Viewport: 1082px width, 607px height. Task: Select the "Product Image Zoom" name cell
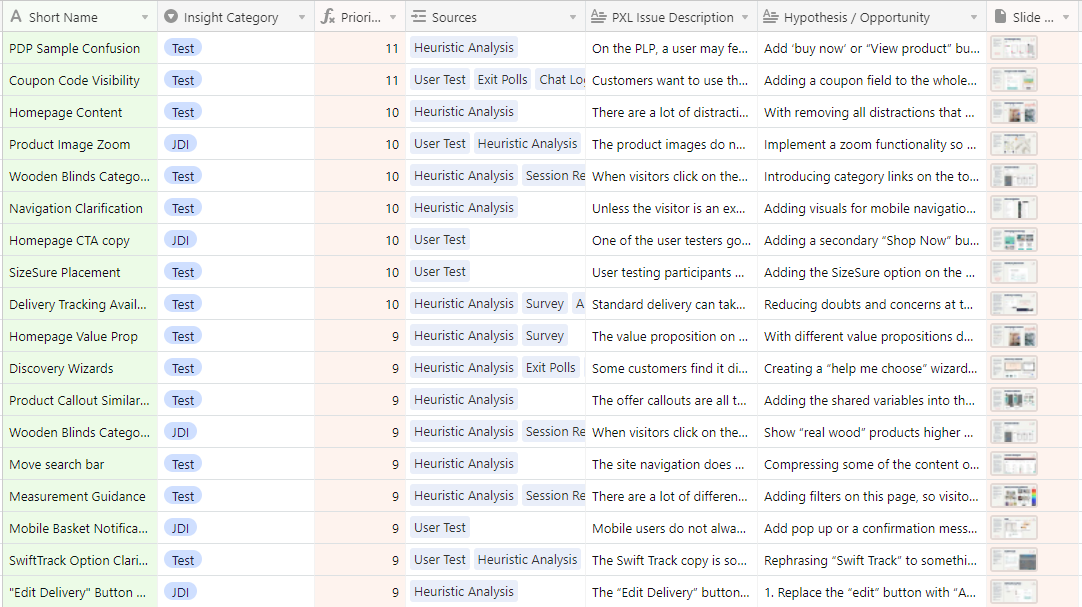coord(80,144)
